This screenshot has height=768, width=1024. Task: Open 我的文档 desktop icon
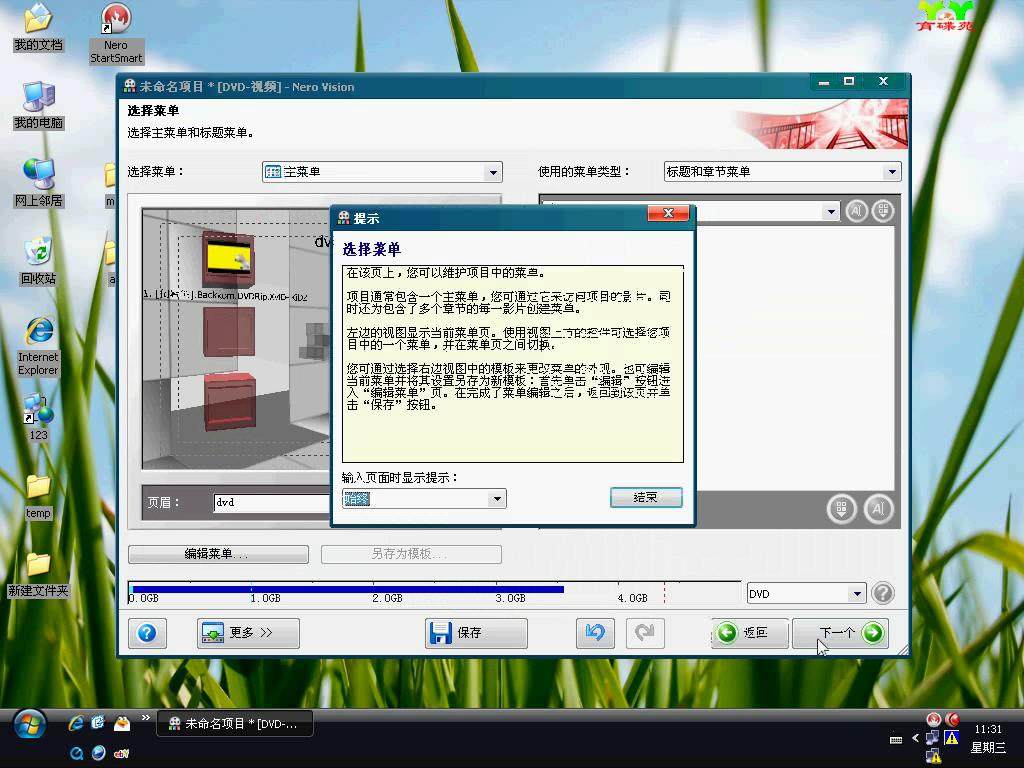39,27
